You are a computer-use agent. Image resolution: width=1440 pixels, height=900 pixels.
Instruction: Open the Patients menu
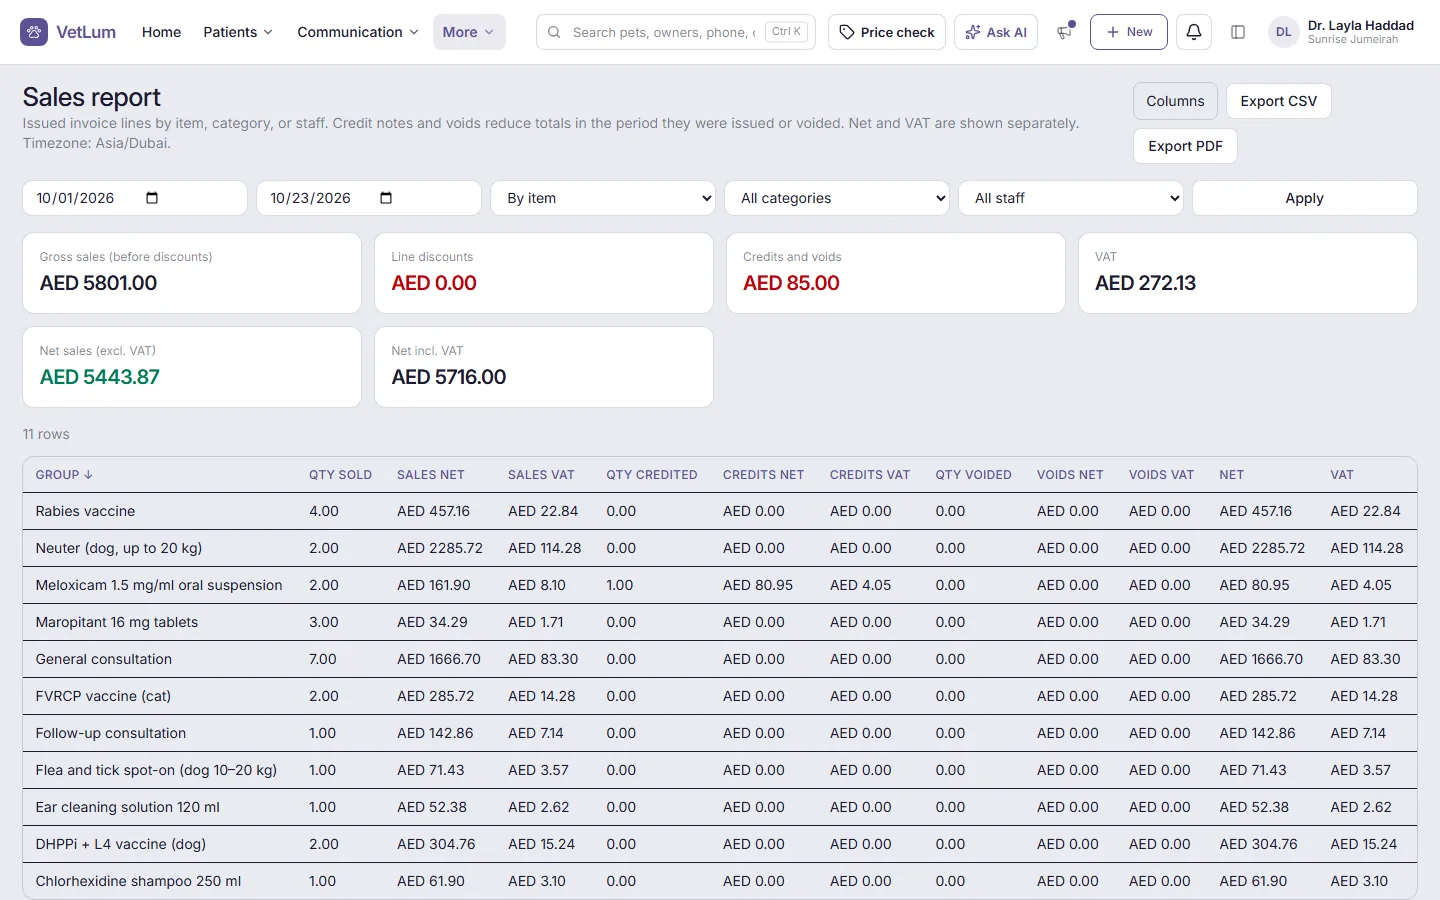pyautogui.click(x=238, y=32)
